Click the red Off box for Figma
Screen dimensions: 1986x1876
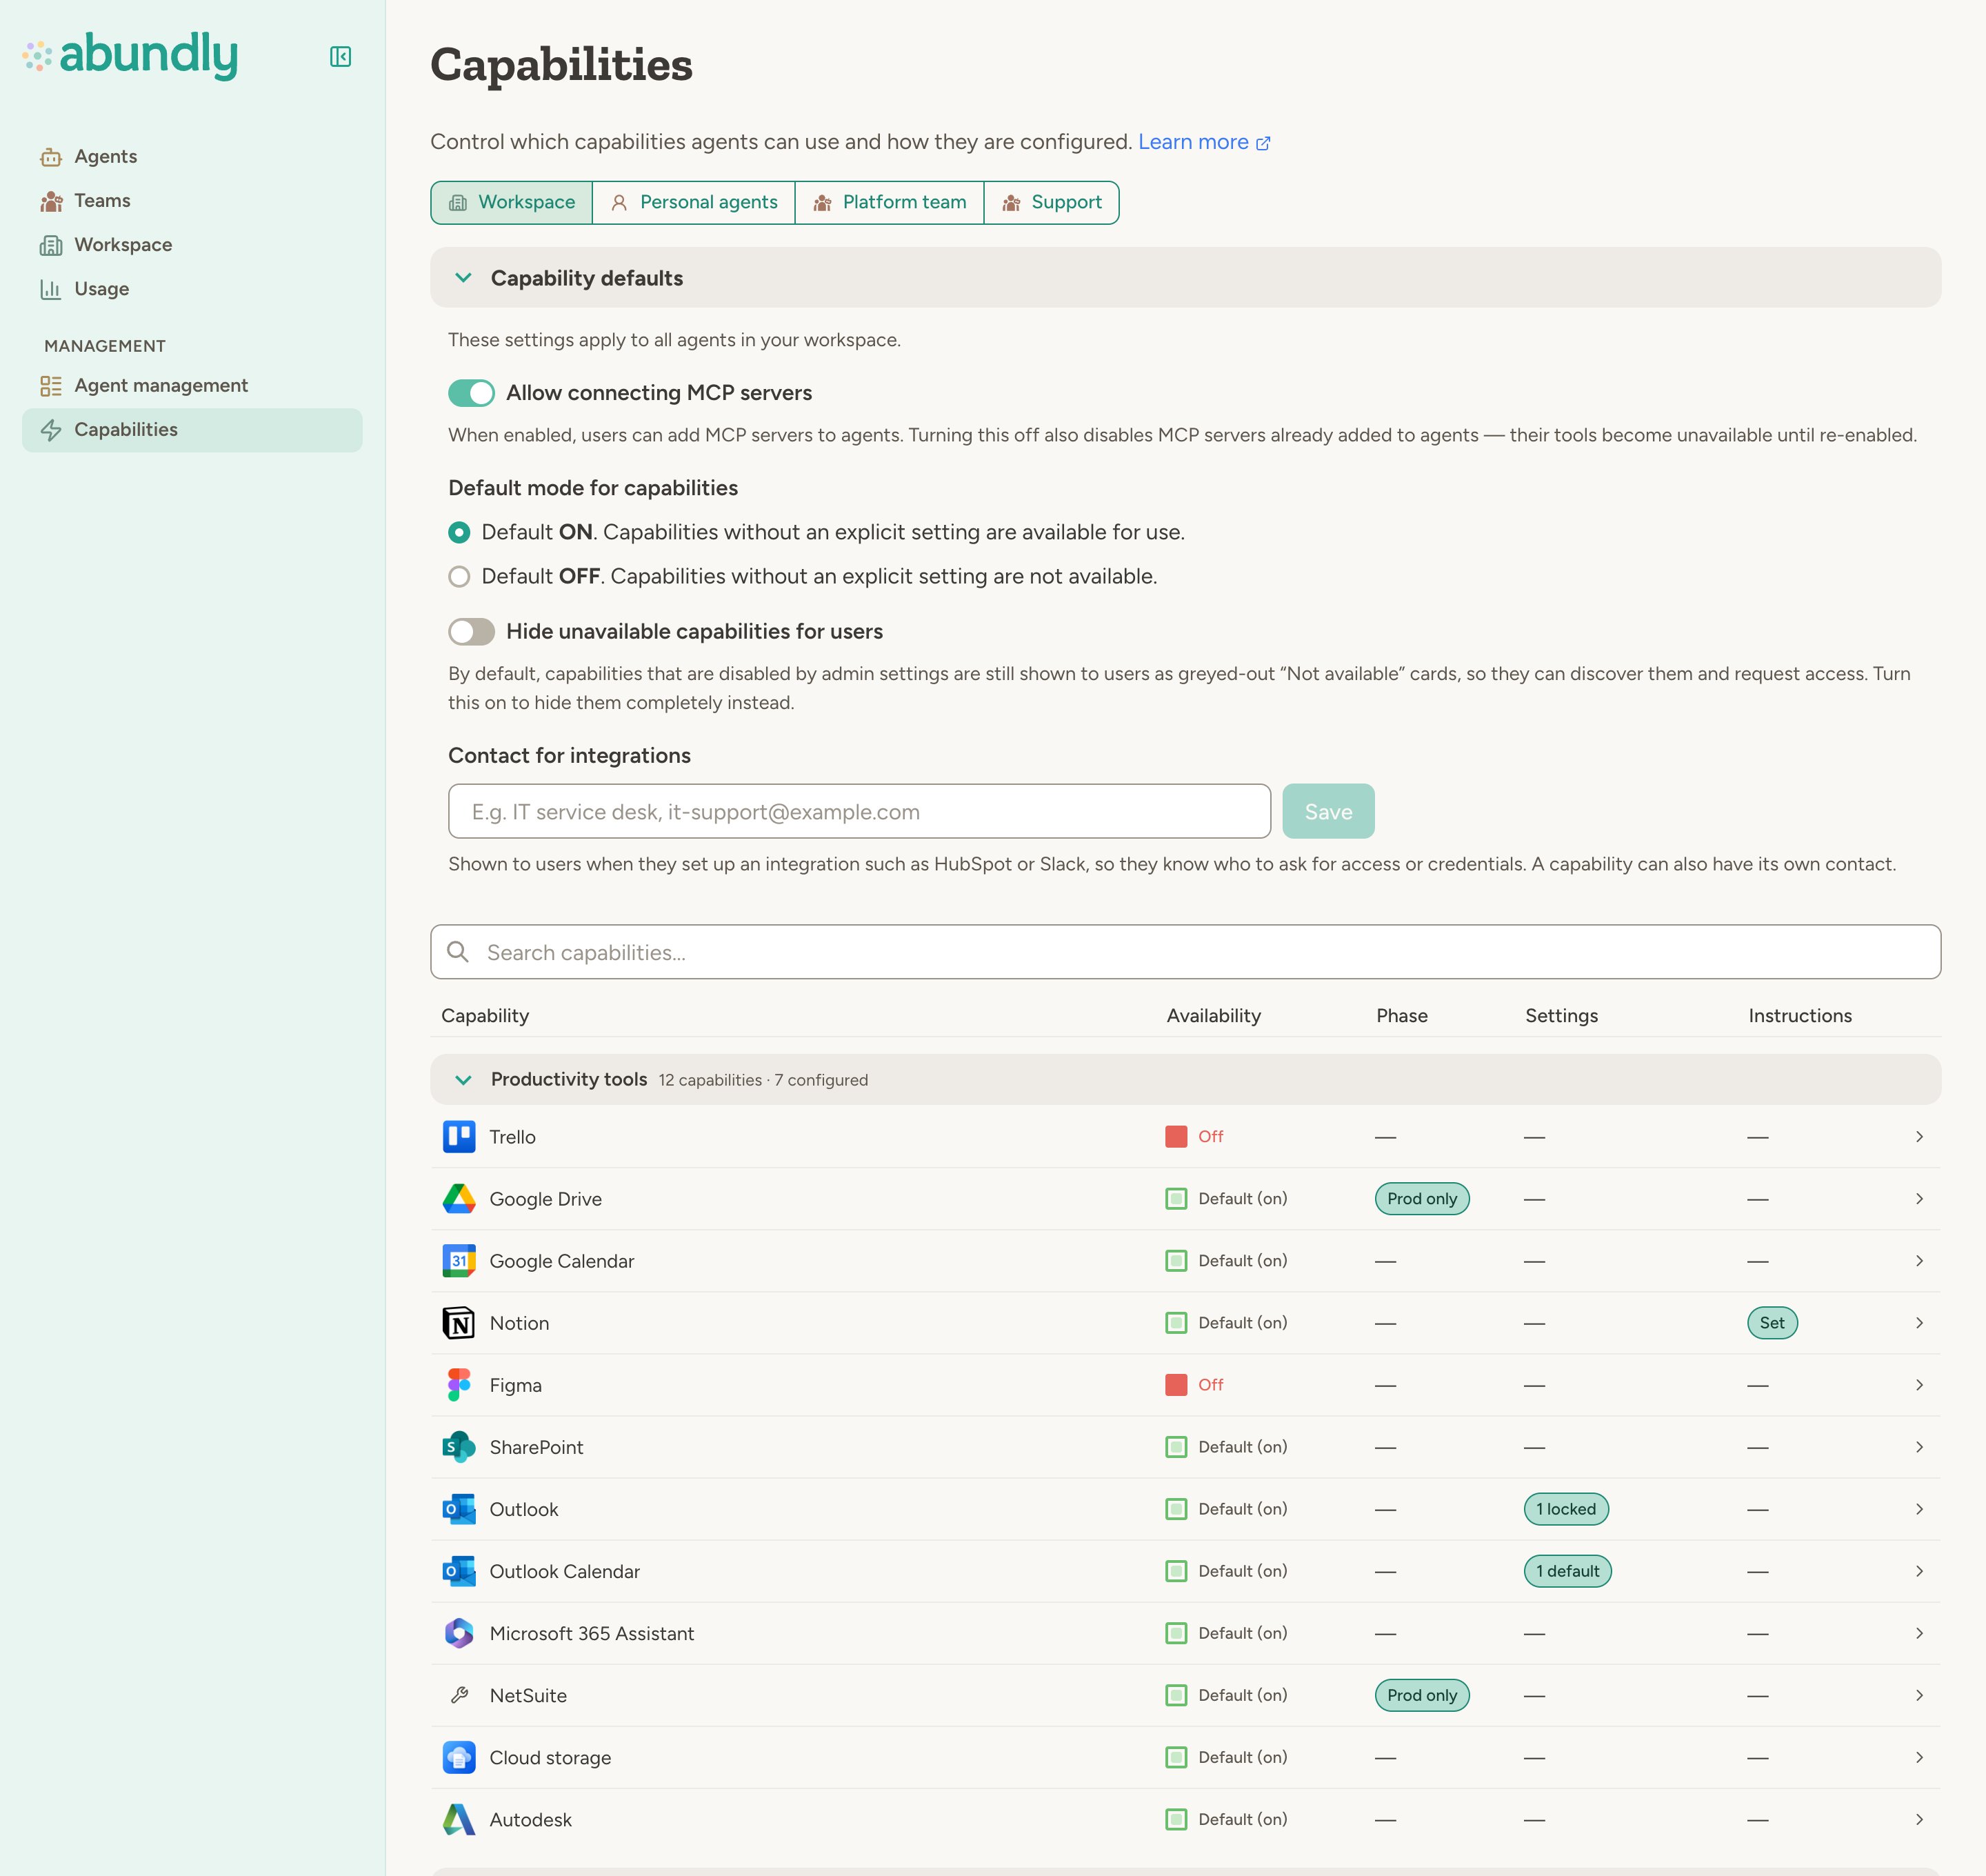1176,1385
